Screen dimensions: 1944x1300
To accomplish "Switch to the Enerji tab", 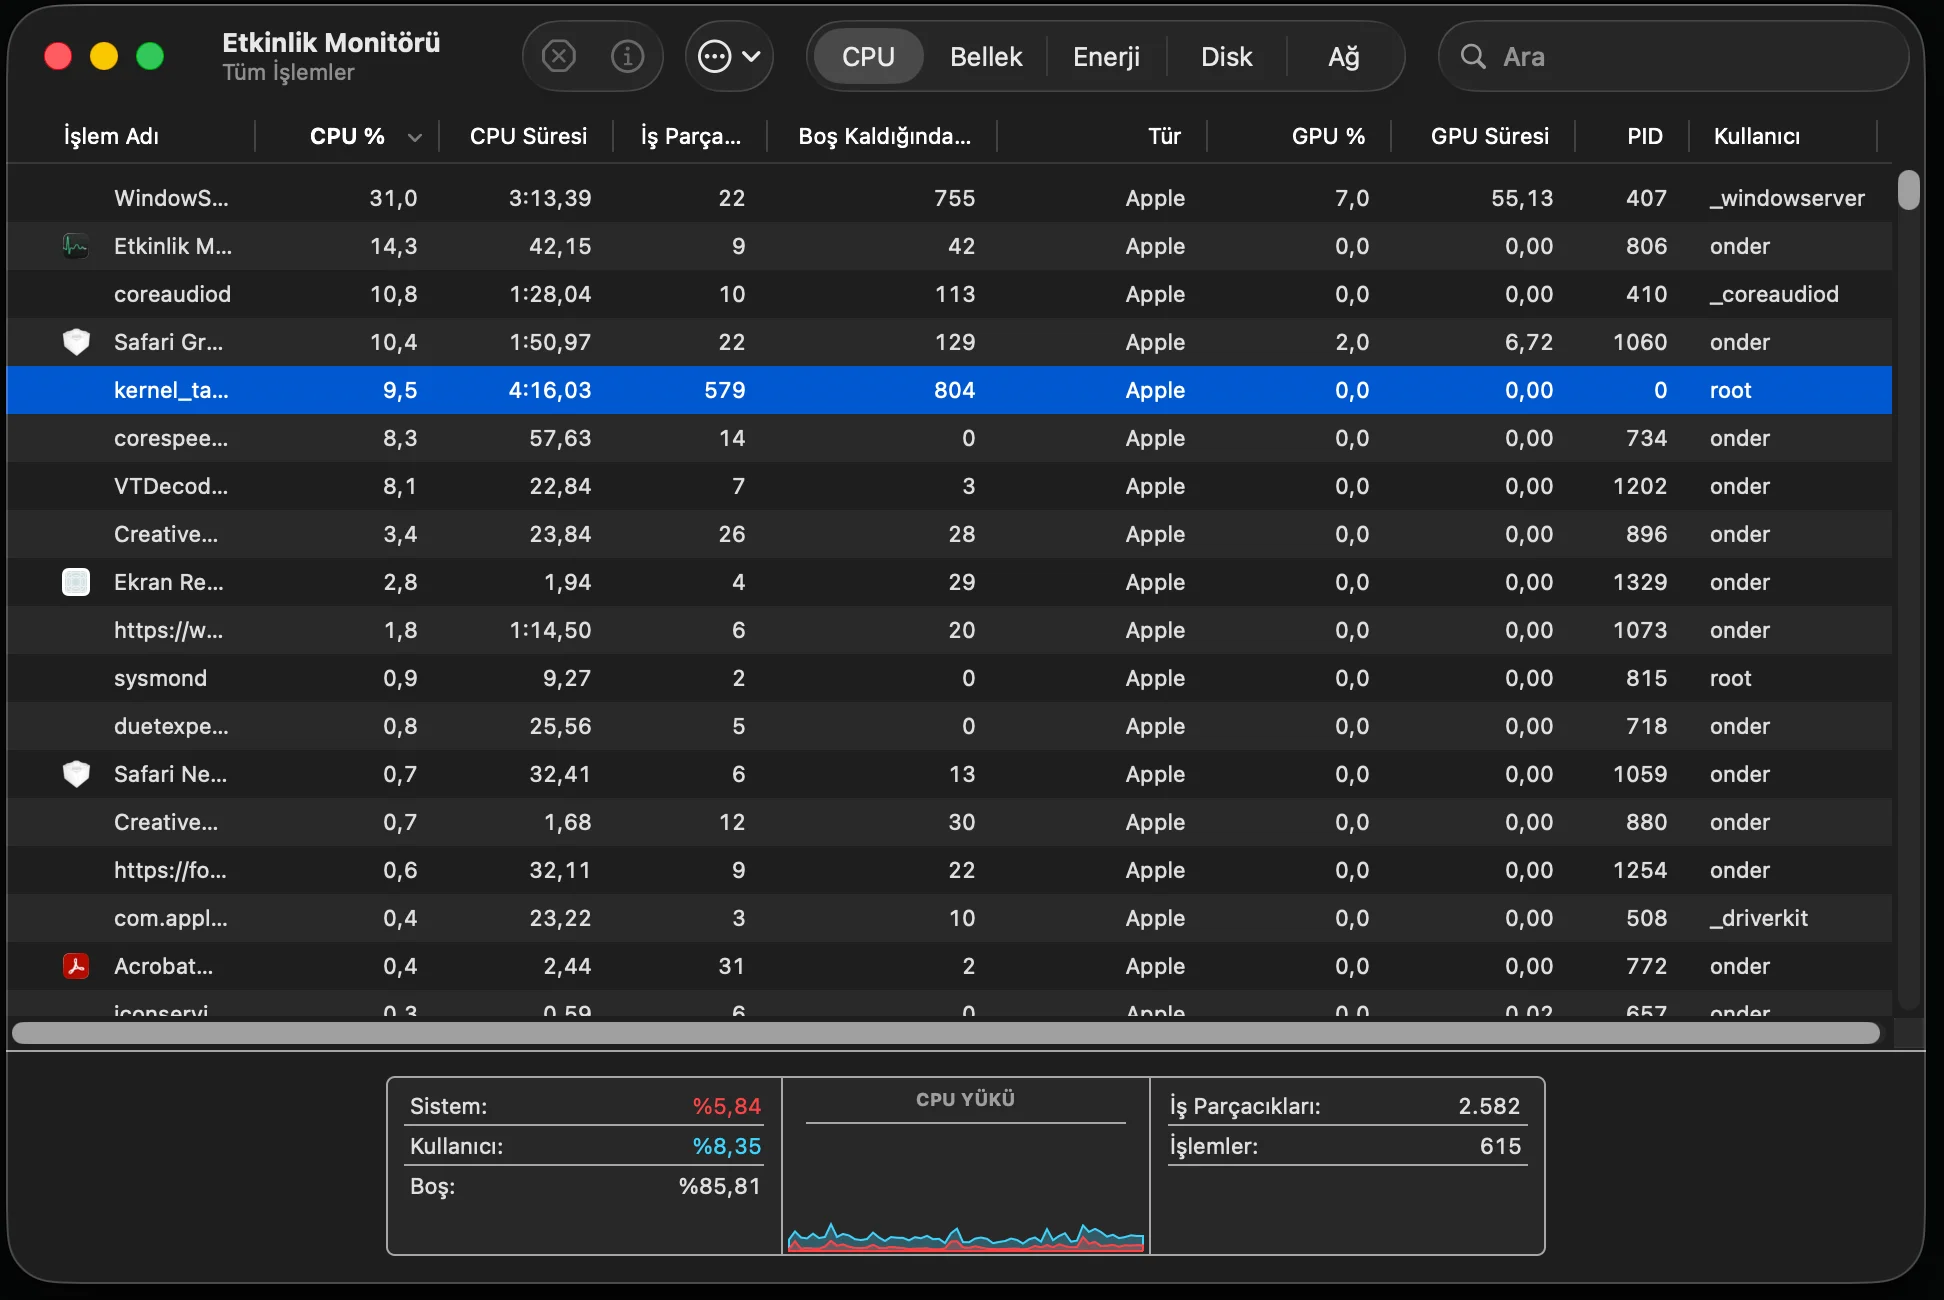I will [x=1106, y=57].
